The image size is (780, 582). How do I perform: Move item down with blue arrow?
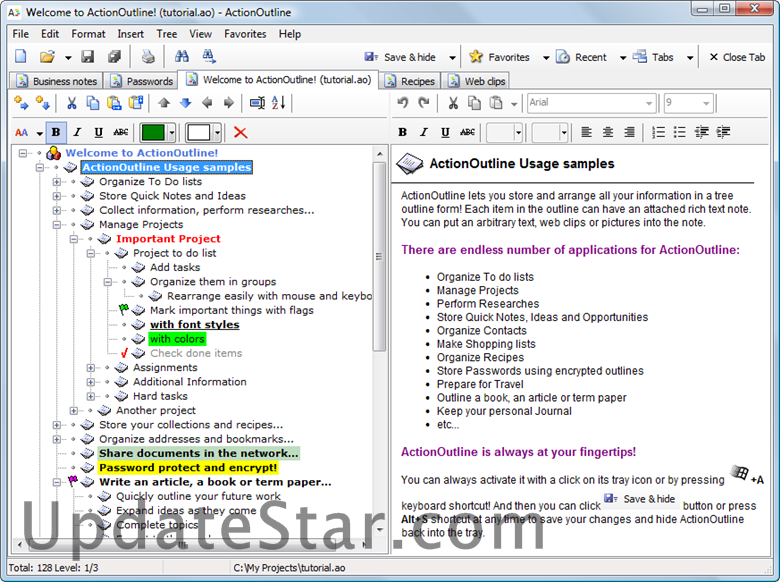coord(186,103)
